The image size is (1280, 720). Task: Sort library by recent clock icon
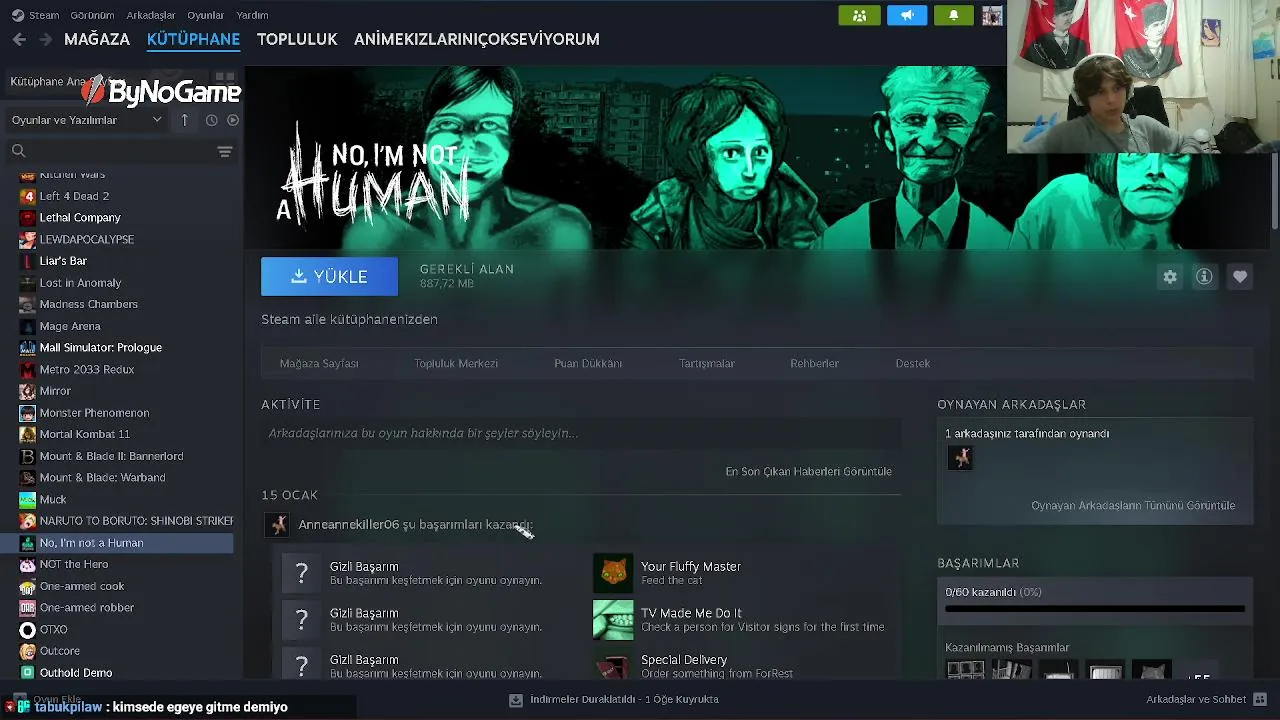click(x=211, y=120)
